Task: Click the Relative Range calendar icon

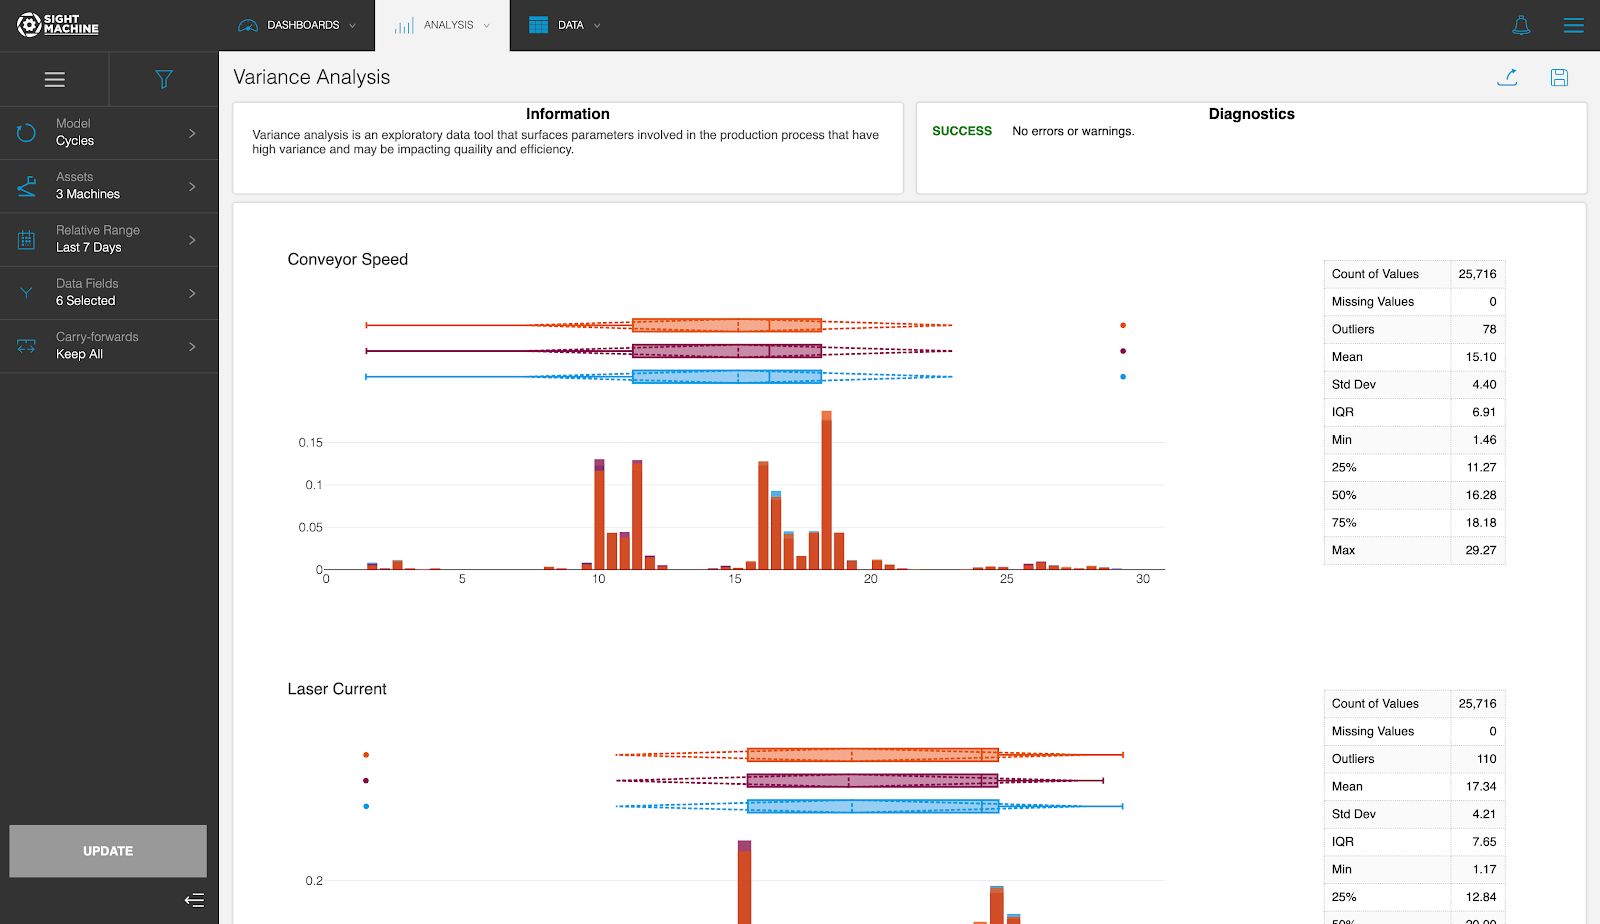Action: point(26,240)
